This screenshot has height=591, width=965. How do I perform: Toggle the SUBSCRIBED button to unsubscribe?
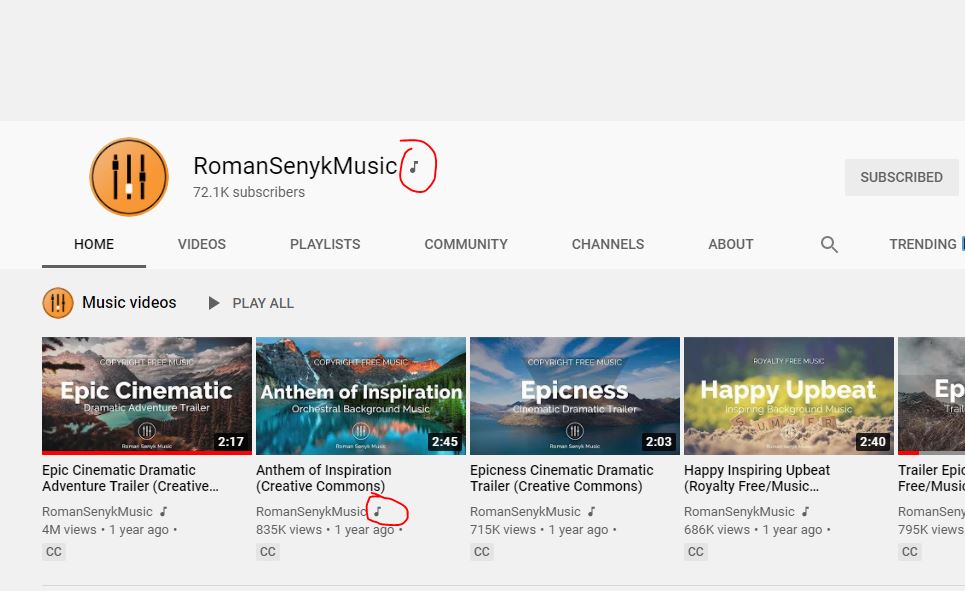901,176
